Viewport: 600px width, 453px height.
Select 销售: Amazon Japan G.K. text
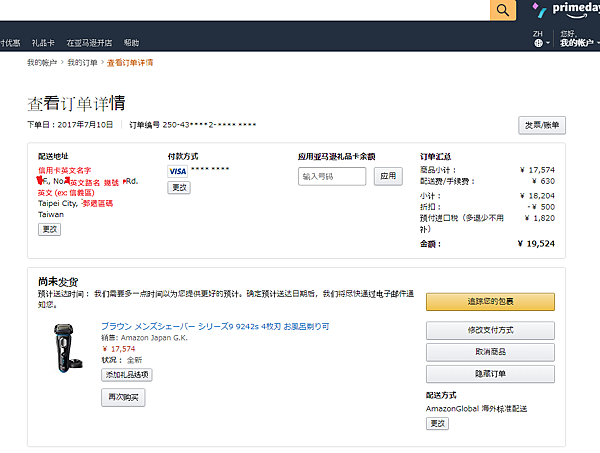[x=144, y=338]
